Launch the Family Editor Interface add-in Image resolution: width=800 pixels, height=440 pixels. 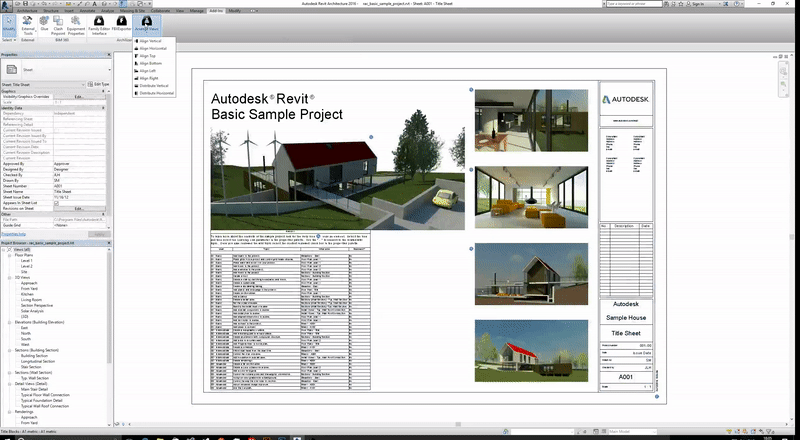(99, 25)
